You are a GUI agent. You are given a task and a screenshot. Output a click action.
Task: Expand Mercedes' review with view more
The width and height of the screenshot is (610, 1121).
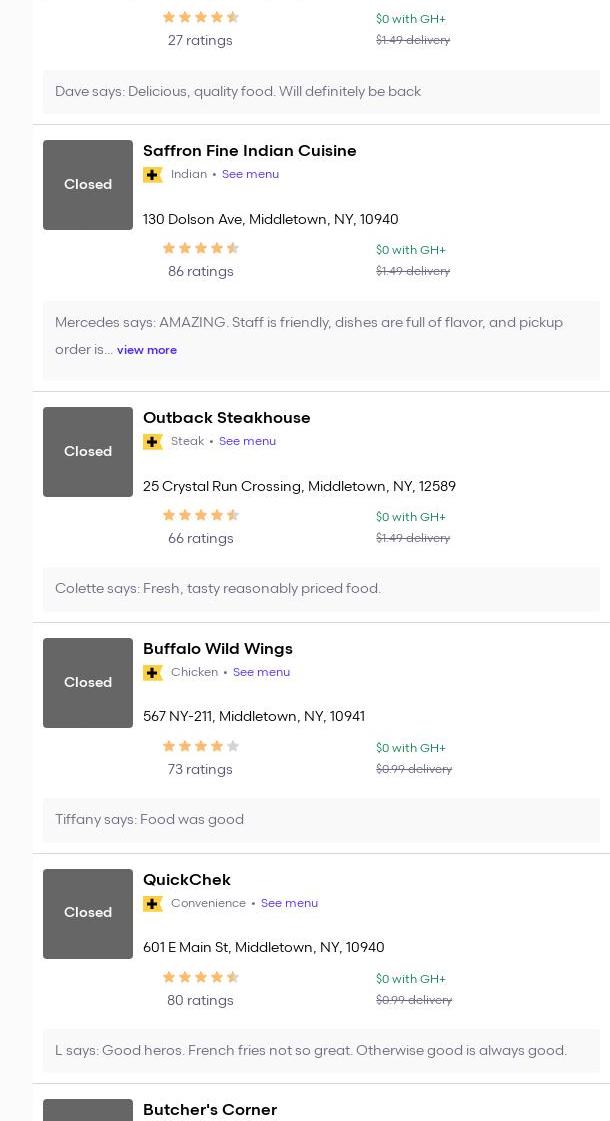pyautogui.click(x=147, y=350)
